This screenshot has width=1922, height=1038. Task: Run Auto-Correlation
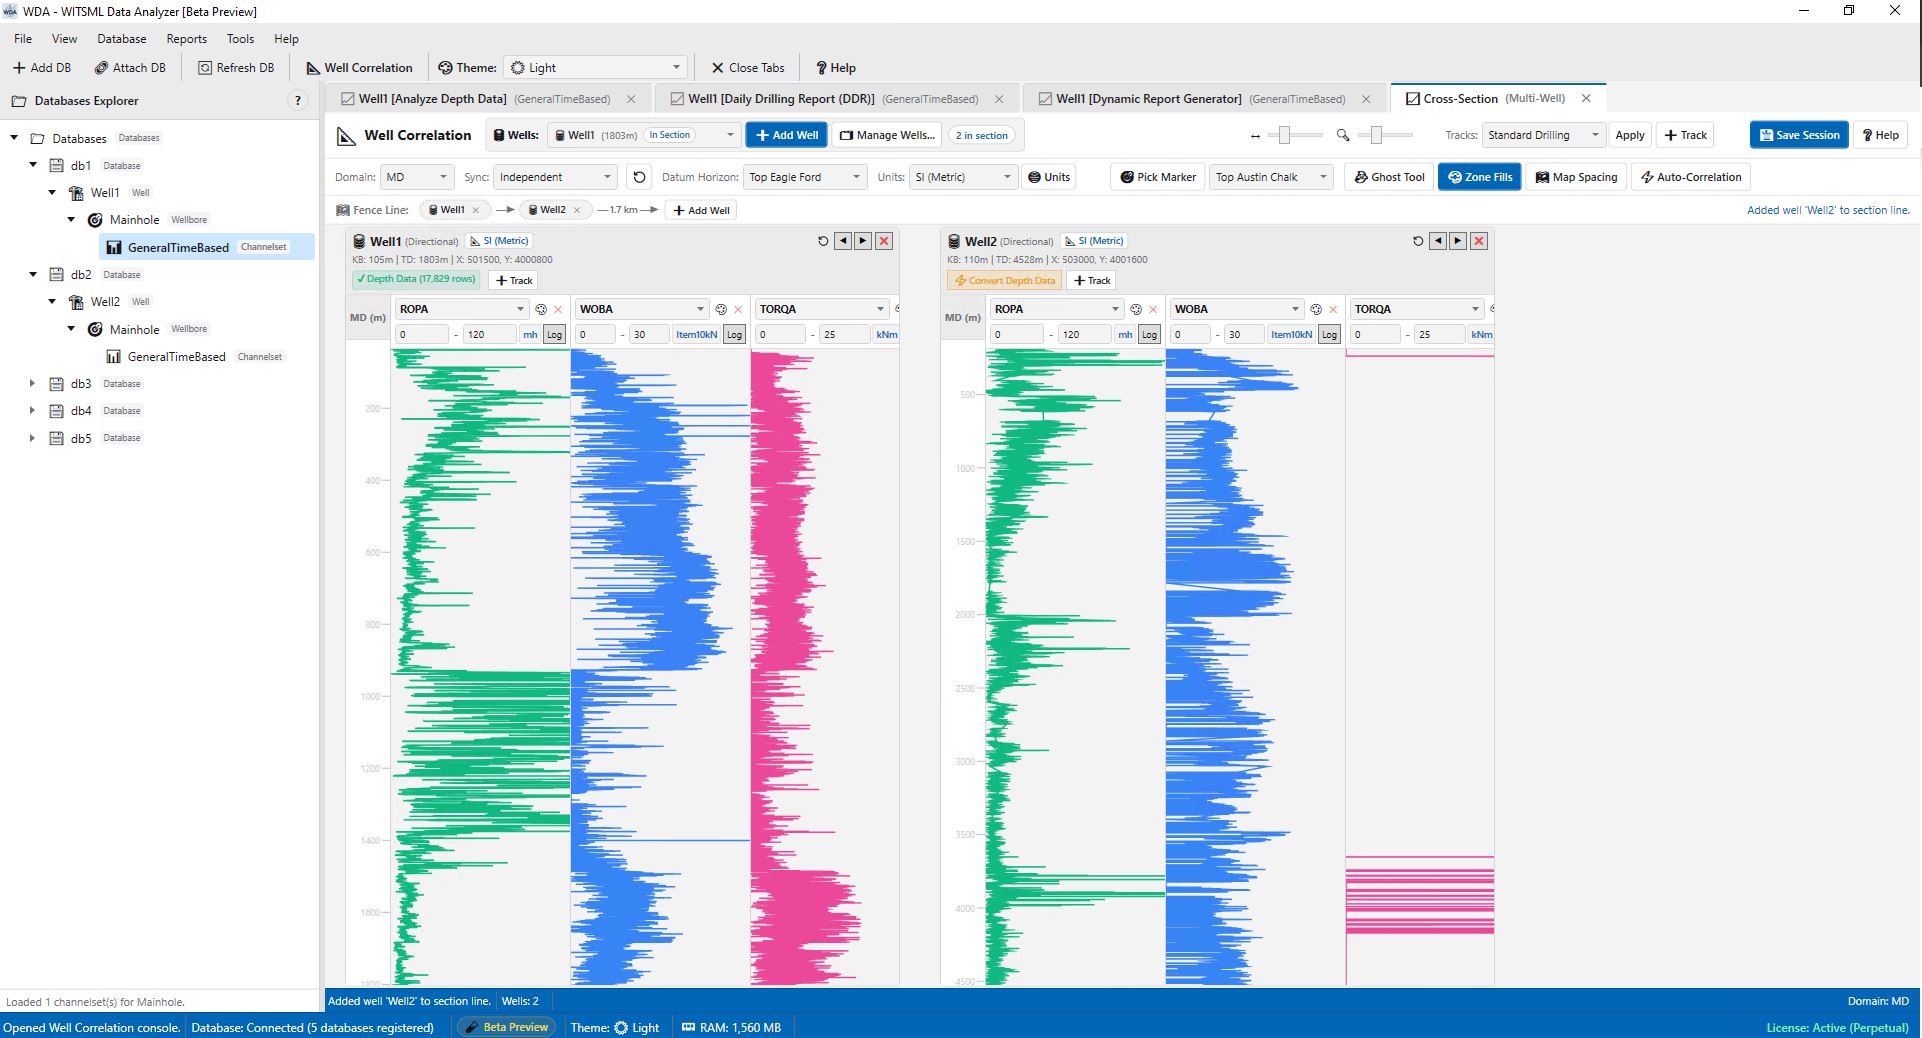(x=1691, y=177)
